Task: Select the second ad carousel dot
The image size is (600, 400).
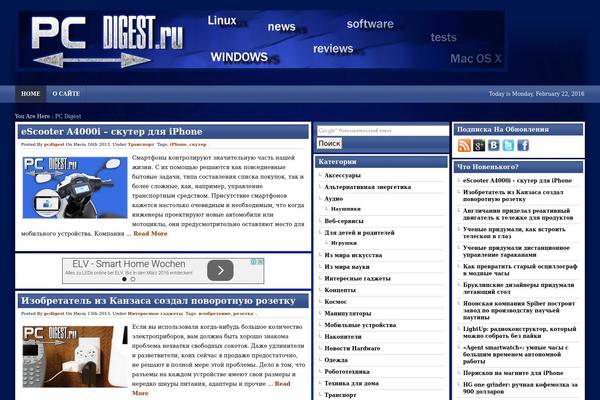Action: click(133, 279)
